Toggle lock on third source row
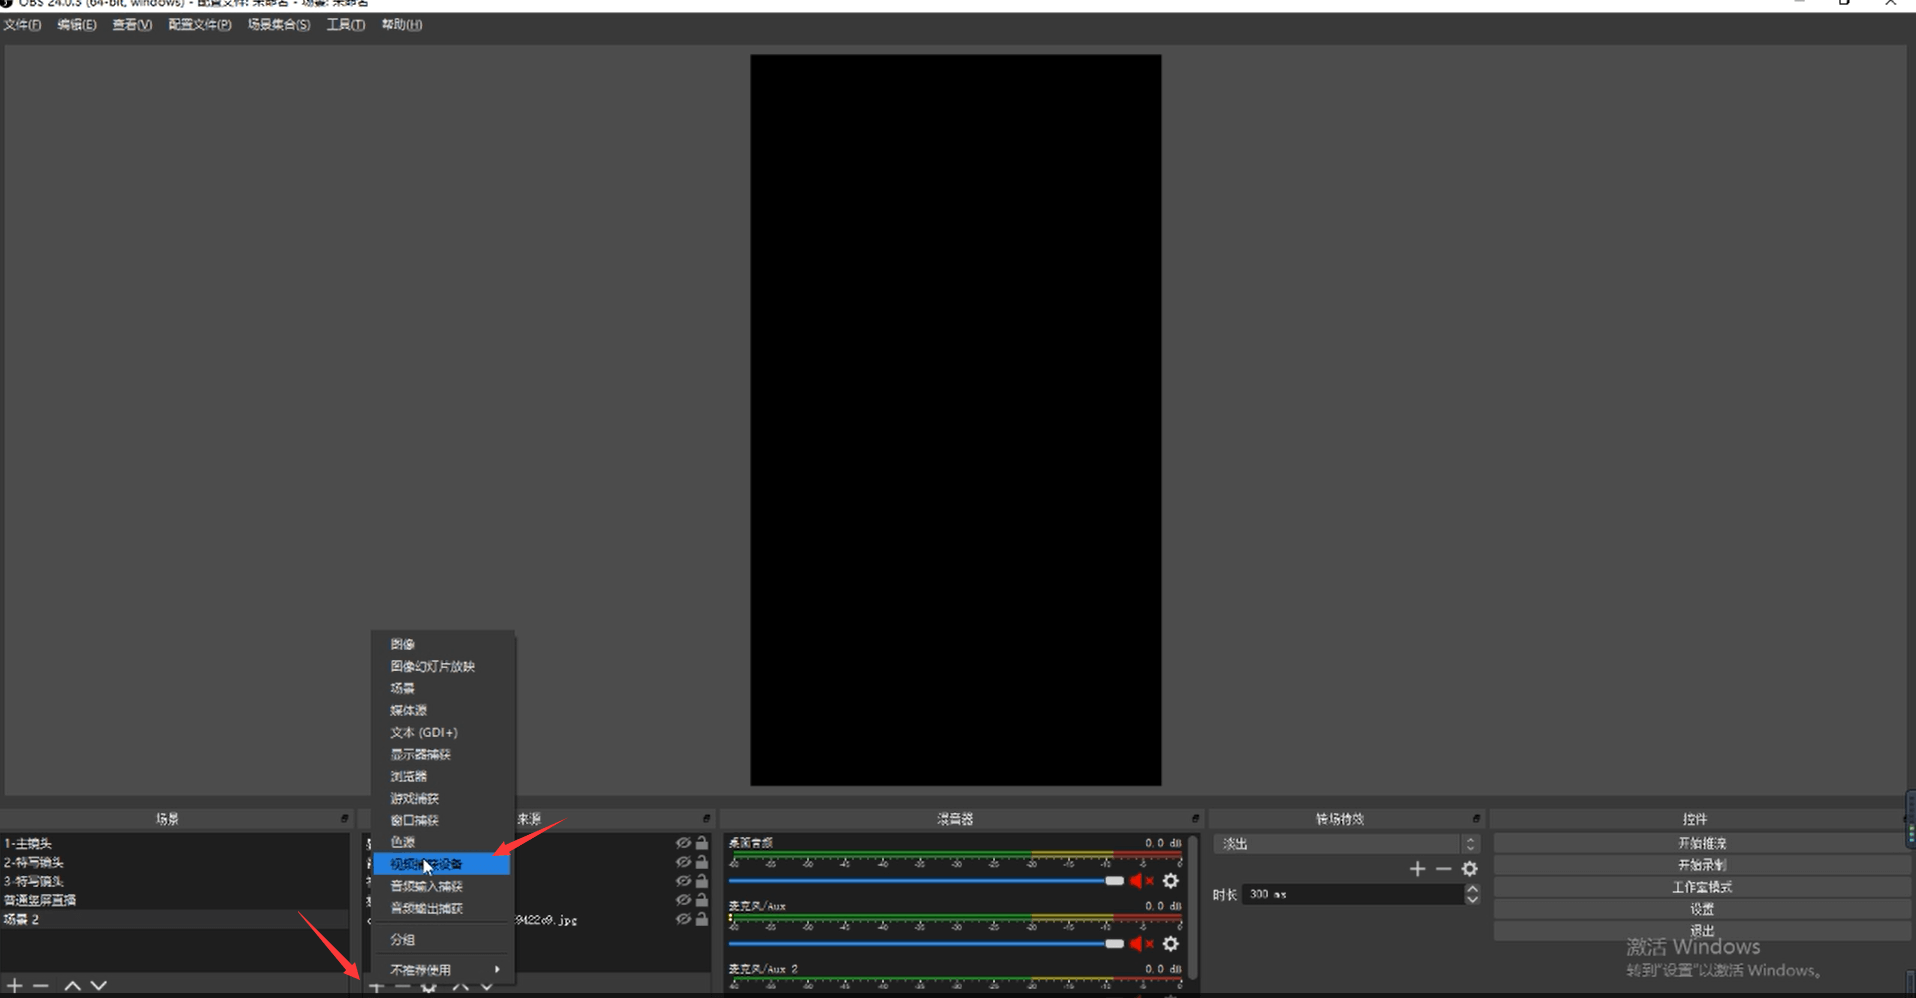1916x998 pixels. 702,881
